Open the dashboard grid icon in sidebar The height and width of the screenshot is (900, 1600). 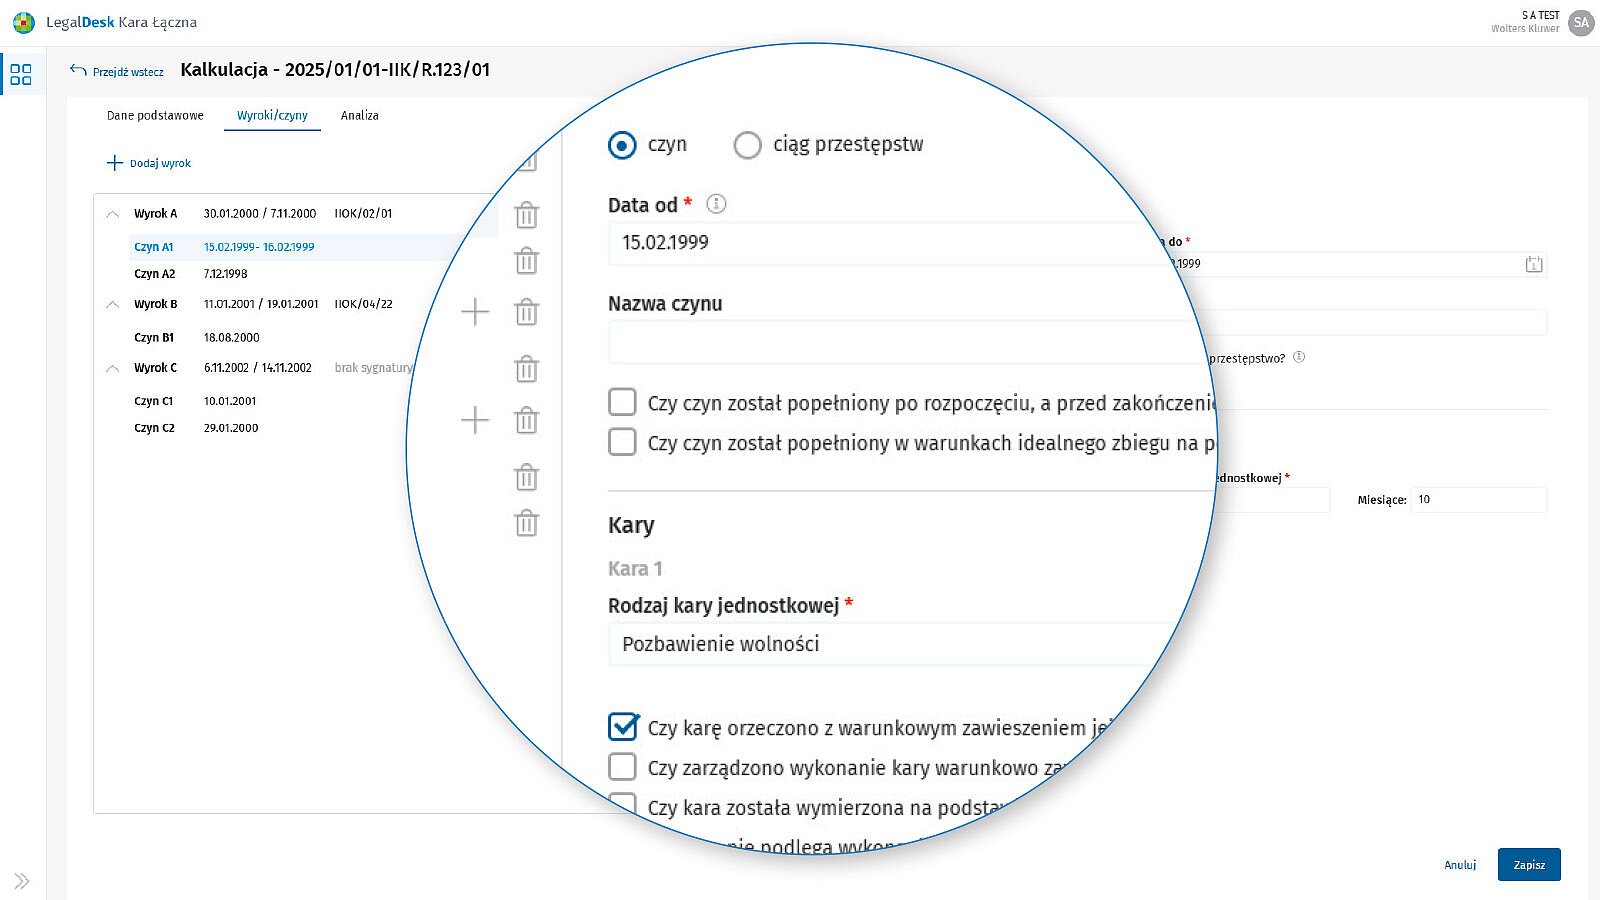pos(21,75)
